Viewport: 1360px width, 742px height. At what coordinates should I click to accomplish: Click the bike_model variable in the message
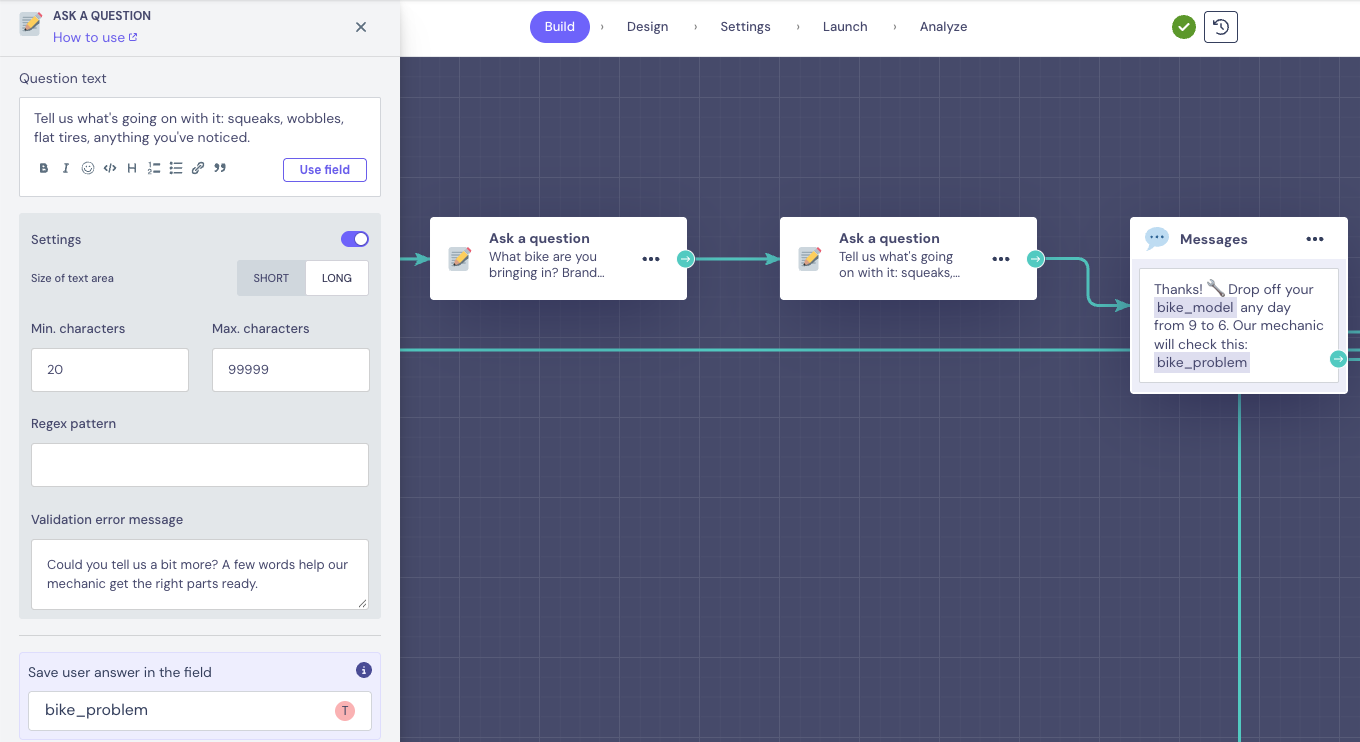click(1195, 308)
